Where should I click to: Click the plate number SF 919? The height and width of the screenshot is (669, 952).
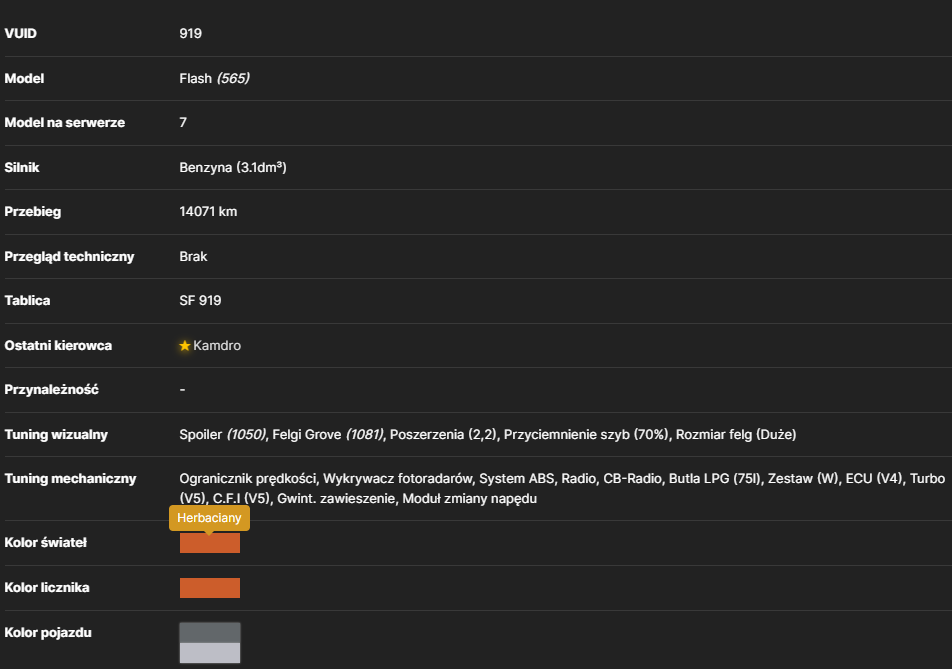click(200, 301)
